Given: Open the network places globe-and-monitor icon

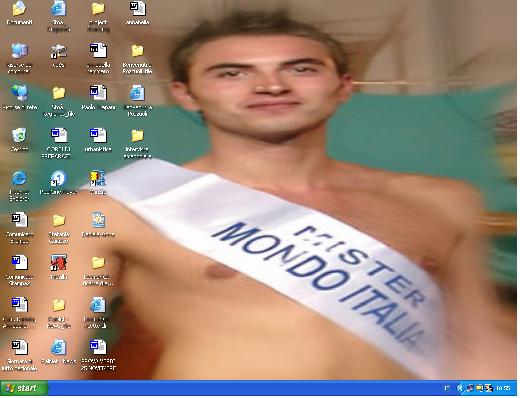Looking at the screenshot, I should [19, 93].
